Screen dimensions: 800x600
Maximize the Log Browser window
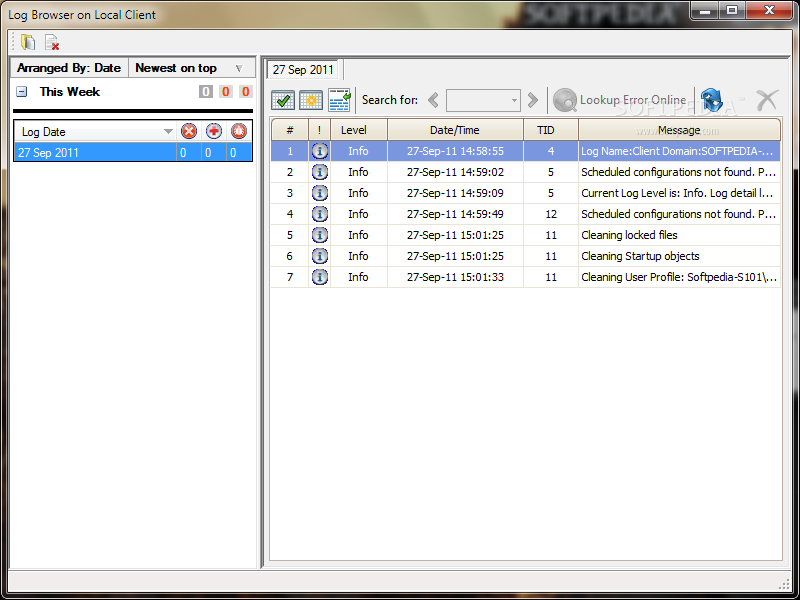(x=732, y=11)
